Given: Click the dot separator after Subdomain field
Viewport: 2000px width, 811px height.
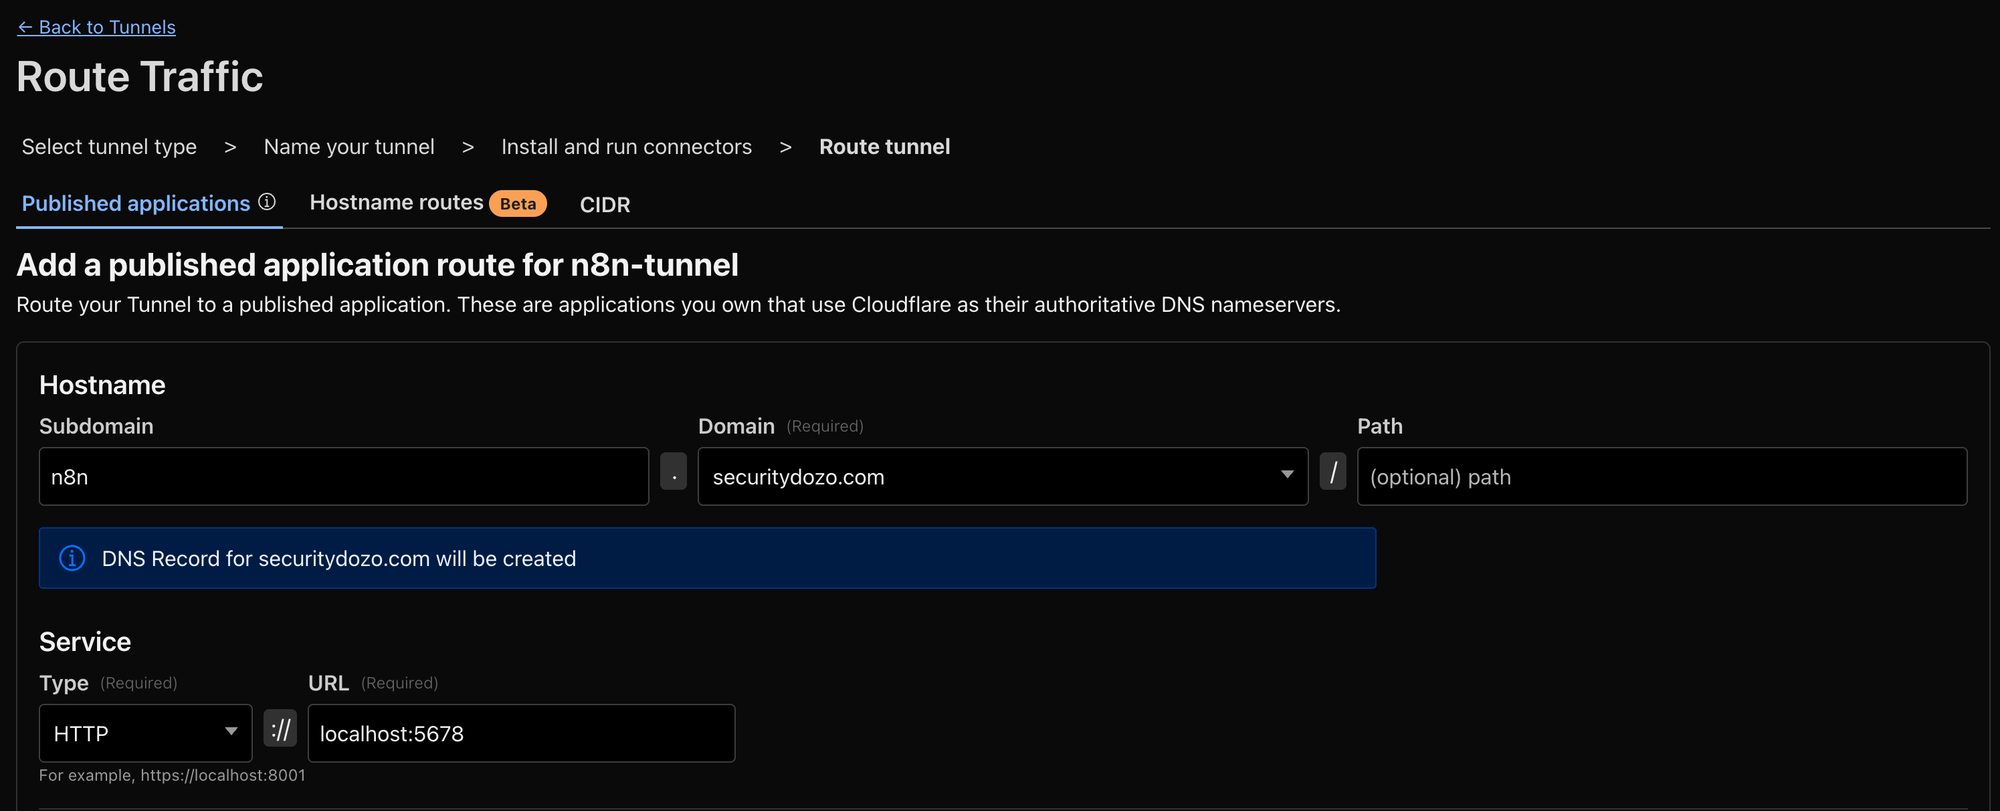Looking at the screenshot, I should pos(674,471).
